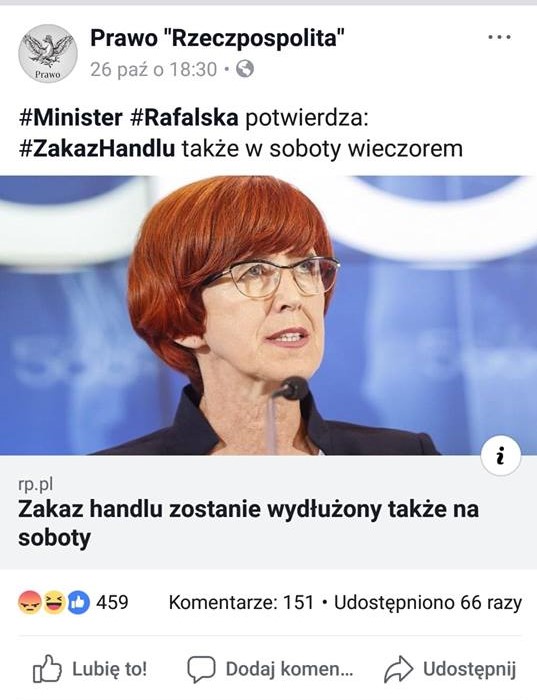Viewport: 537px width, 700px height.
Task: Open the #Minister hashtag
Action: tap(71, 118)
